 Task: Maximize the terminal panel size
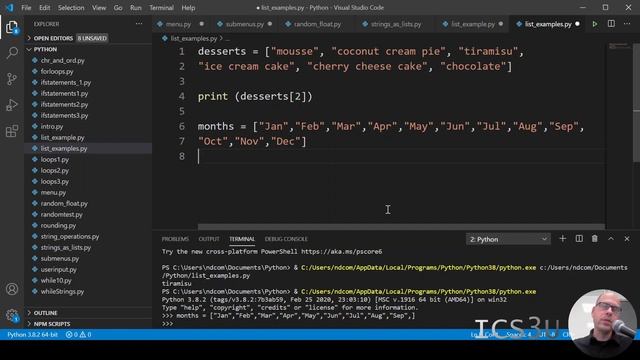pos(611,239)
